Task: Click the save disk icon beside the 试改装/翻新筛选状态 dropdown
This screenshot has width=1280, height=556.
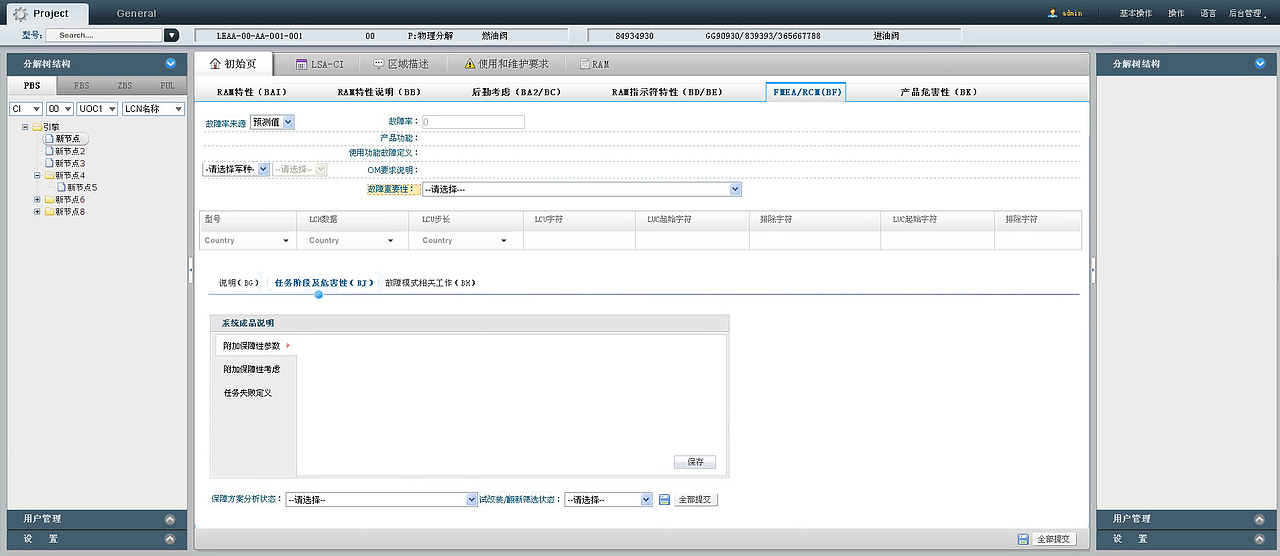Action: (664, 499)
